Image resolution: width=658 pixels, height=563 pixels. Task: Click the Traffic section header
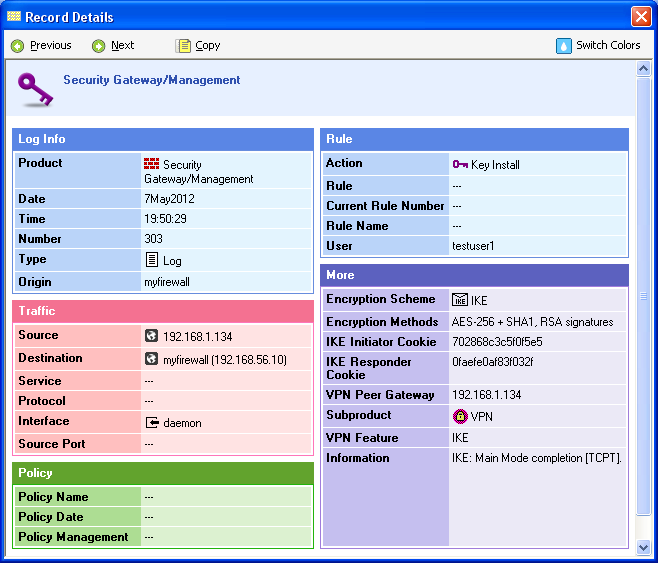(x=162, y=312)
